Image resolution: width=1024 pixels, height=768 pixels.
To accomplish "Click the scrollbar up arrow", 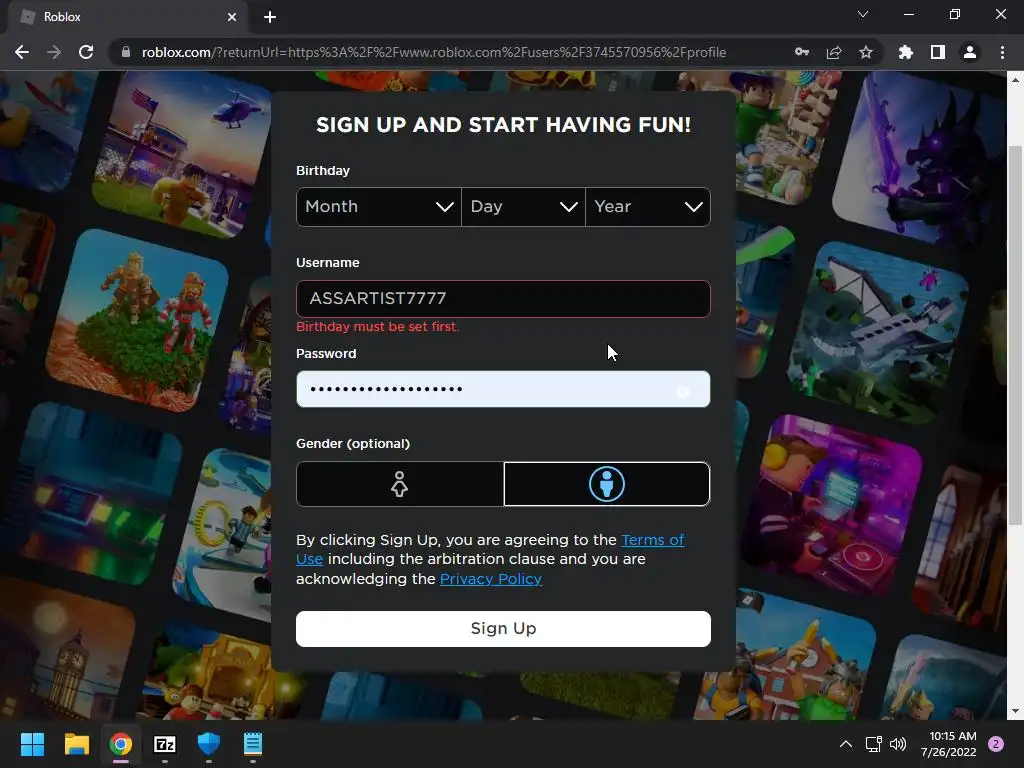I will point(1015,80).
